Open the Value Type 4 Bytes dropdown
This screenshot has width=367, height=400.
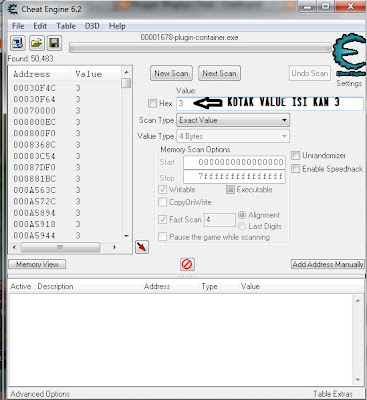pos(233,136)
